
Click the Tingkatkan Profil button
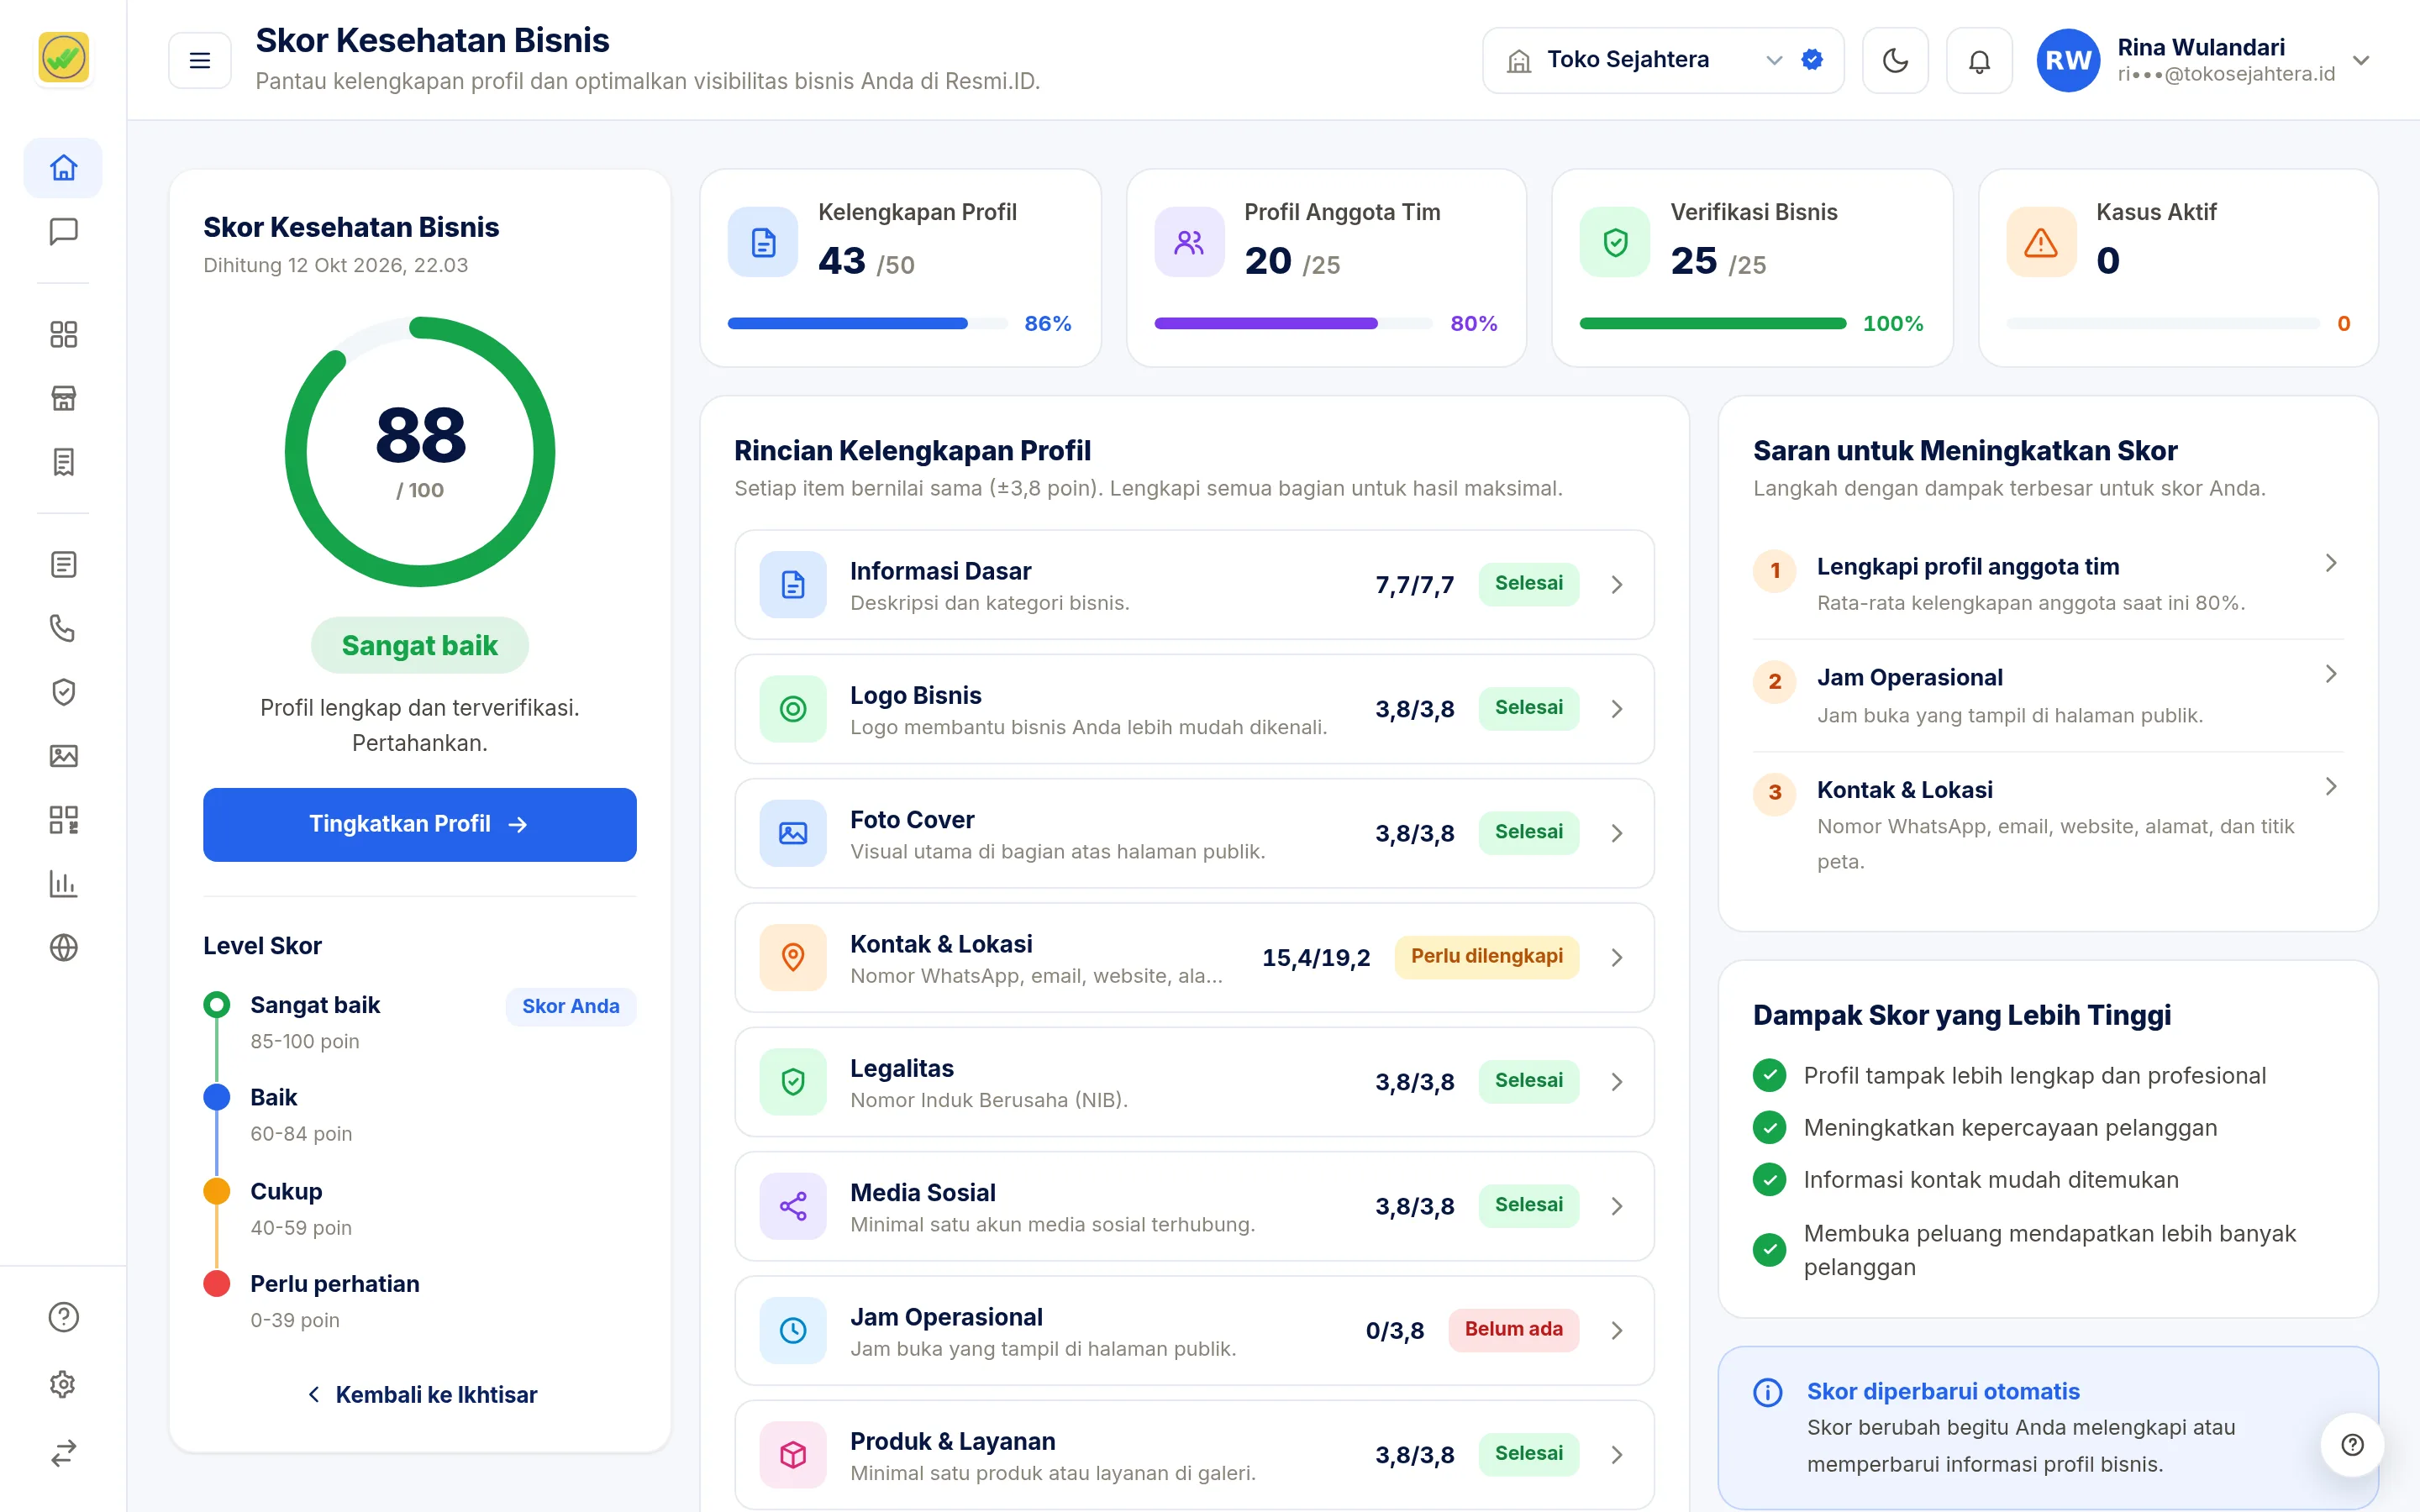419,824
